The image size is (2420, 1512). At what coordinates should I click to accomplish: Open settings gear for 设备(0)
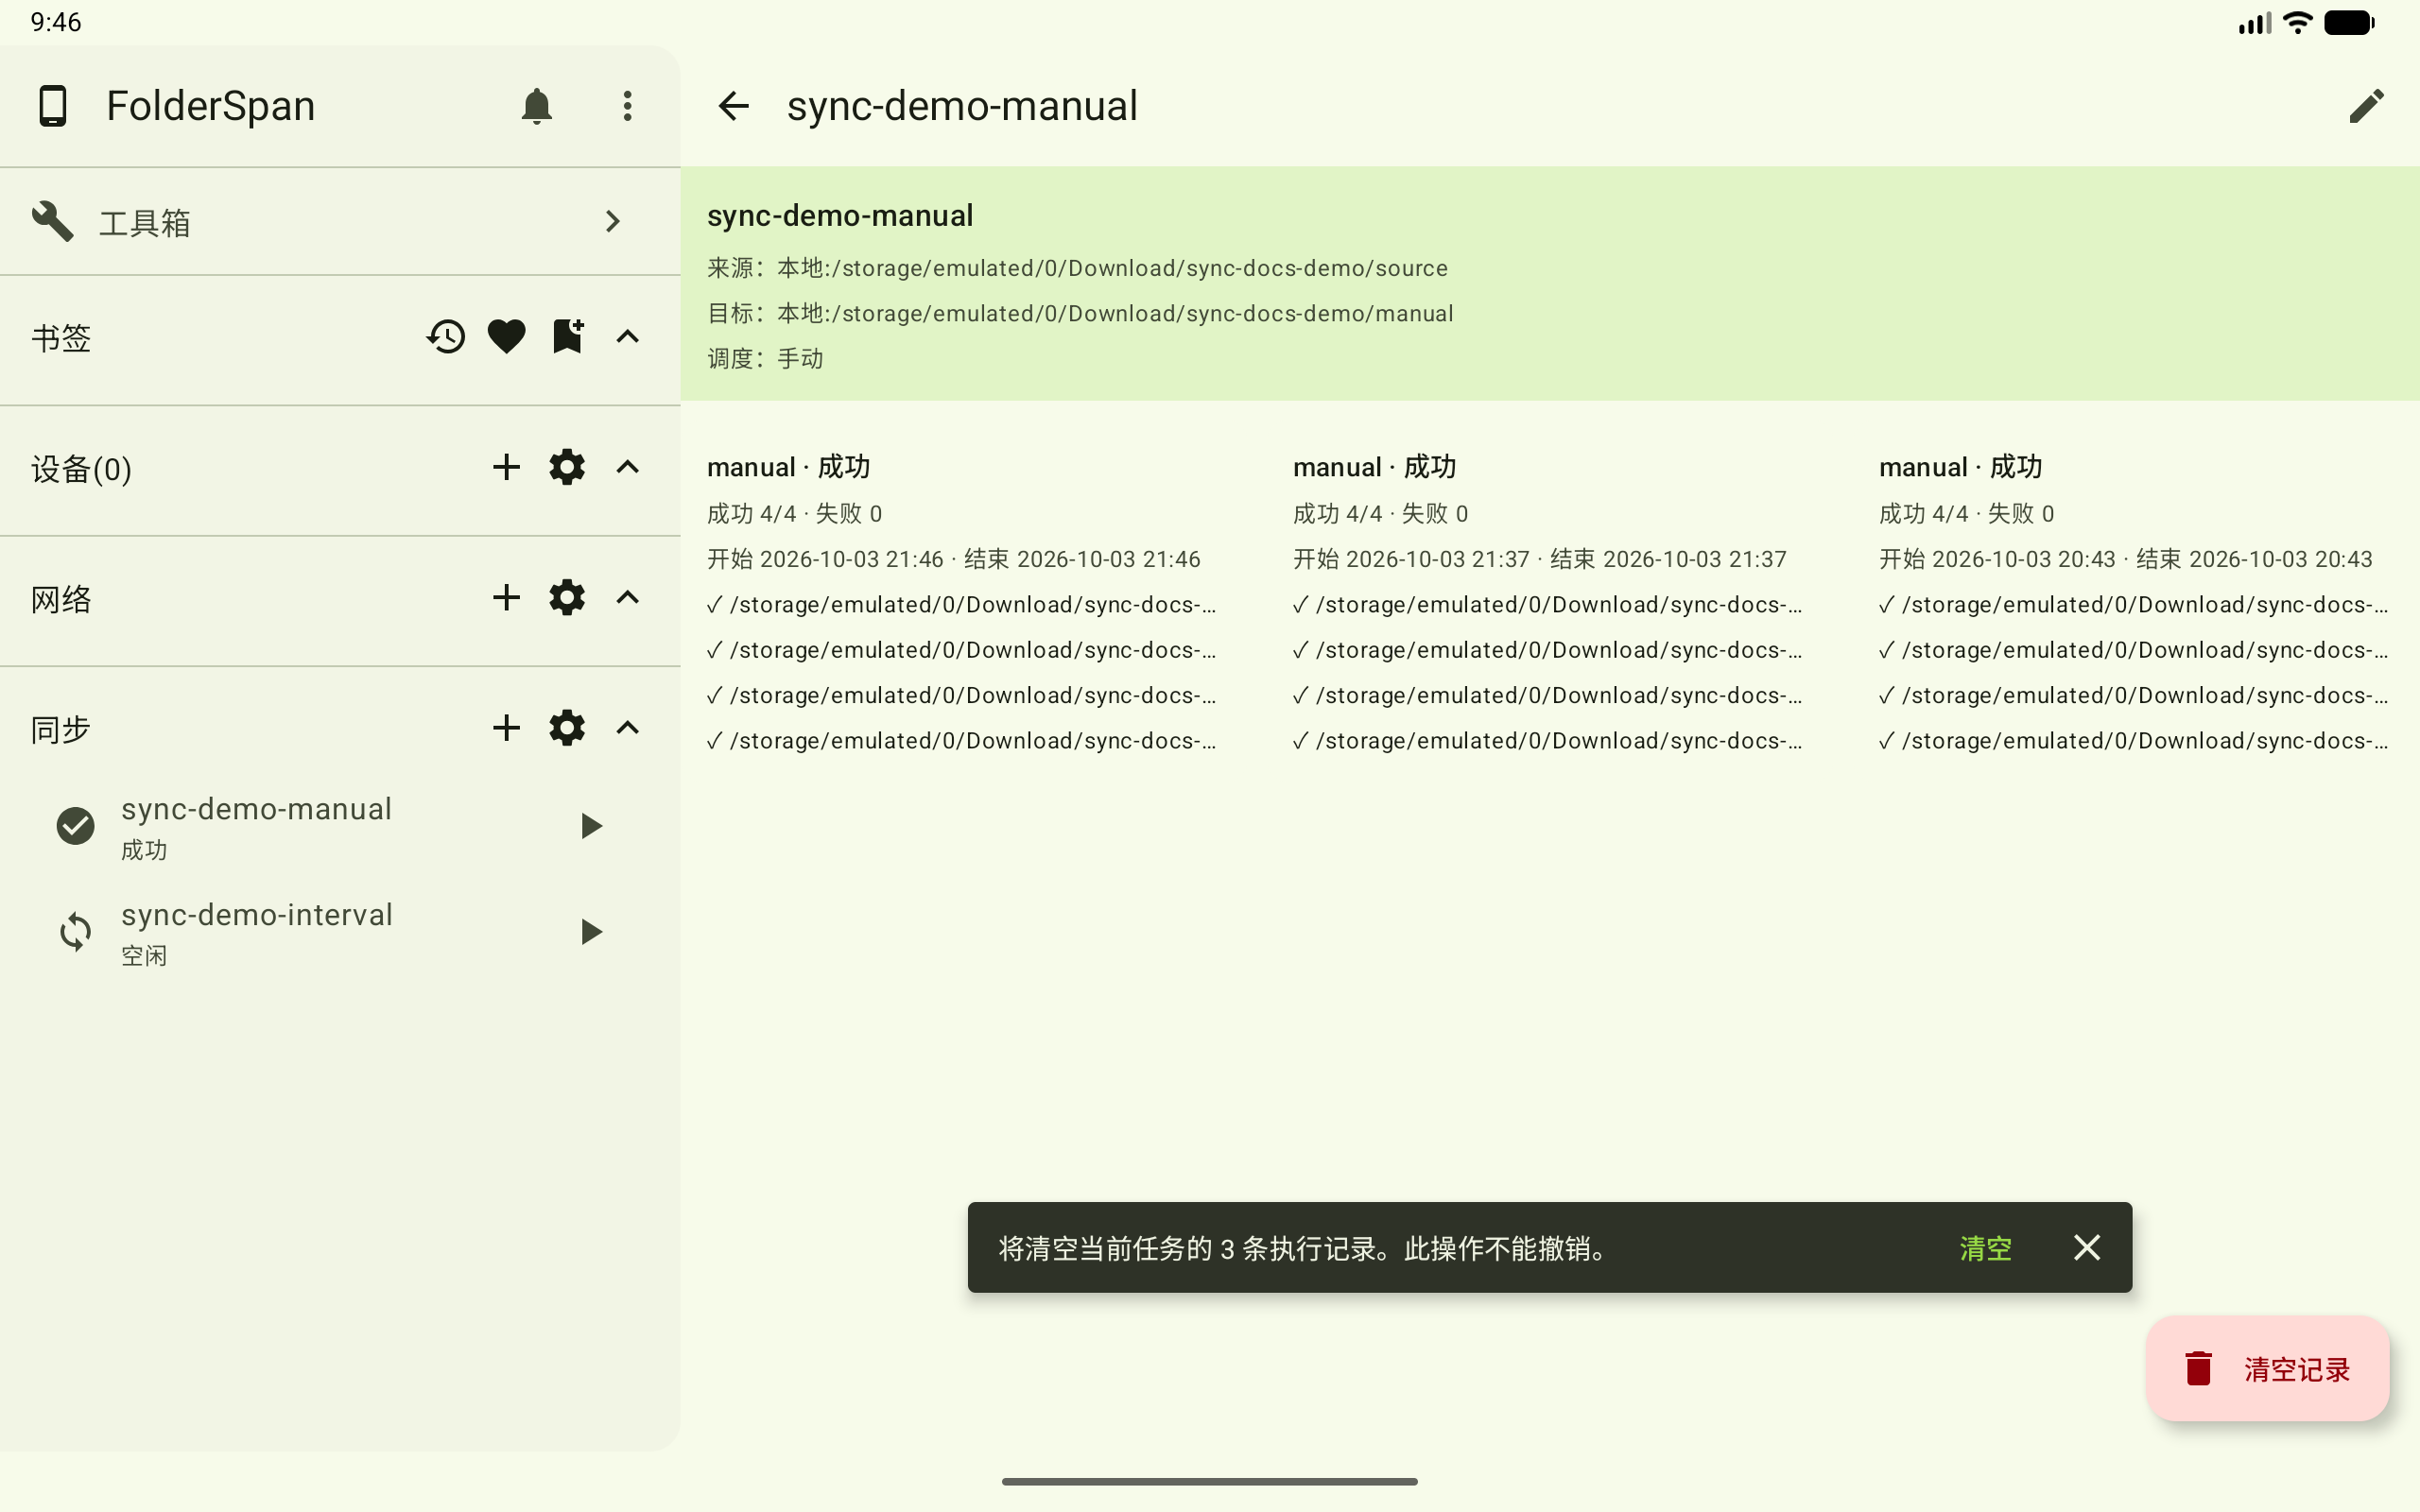click(x=567, y=467)
